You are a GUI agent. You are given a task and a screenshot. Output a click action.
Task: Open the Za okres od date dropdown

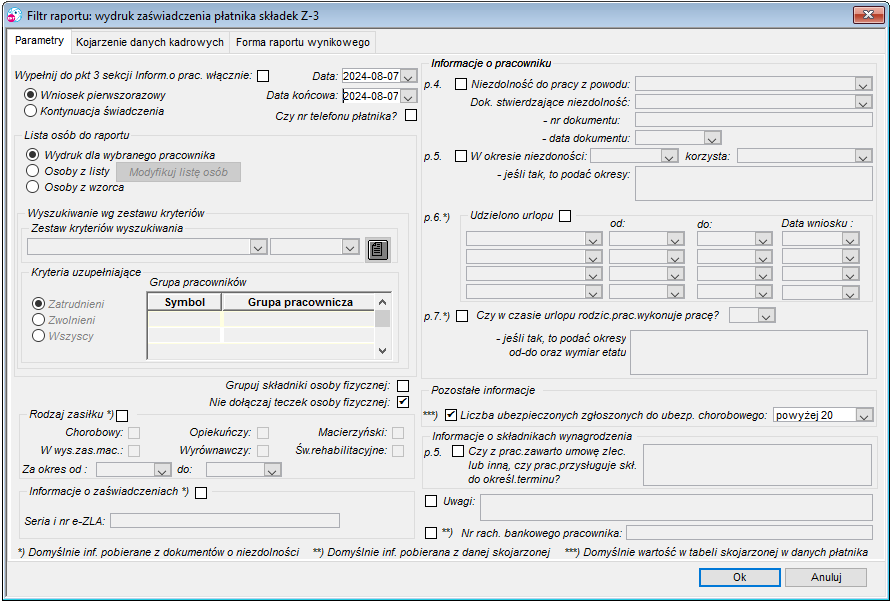coord(163,470)
